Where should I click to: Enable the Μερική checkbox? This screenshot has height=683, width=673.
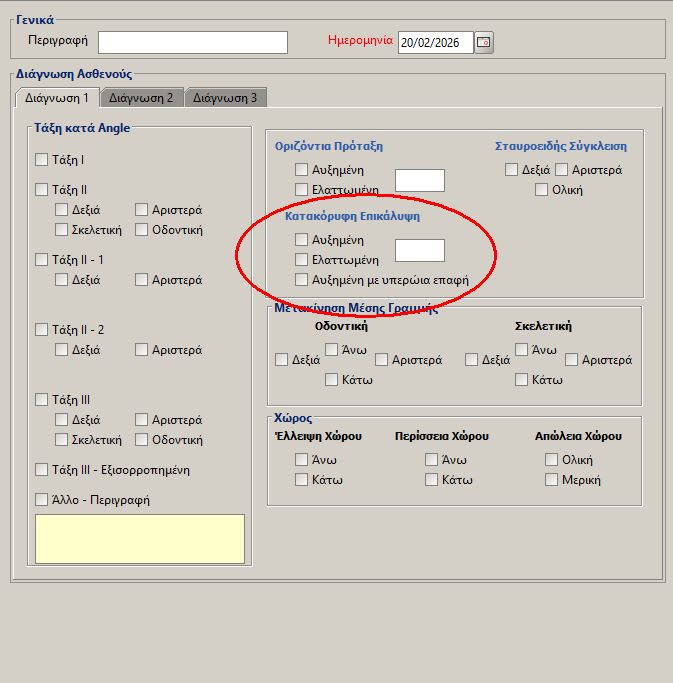552,480
